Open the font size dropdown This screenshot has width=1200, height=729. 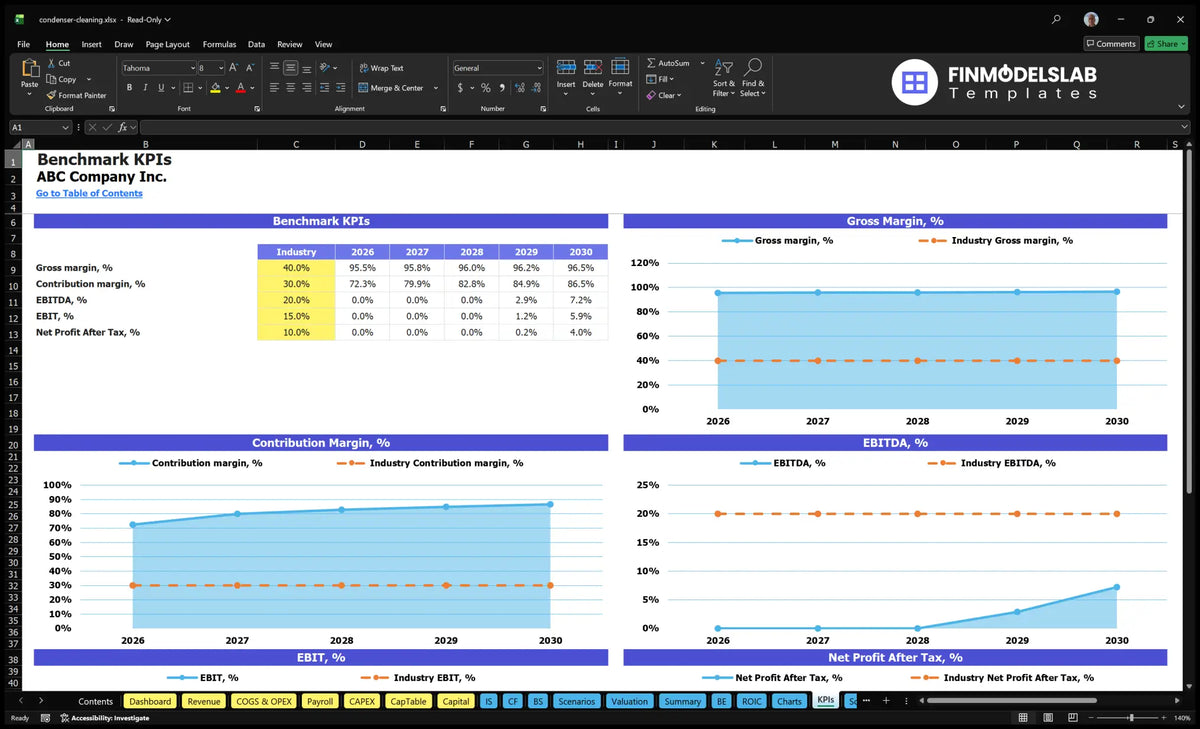[x=219, y=68]
